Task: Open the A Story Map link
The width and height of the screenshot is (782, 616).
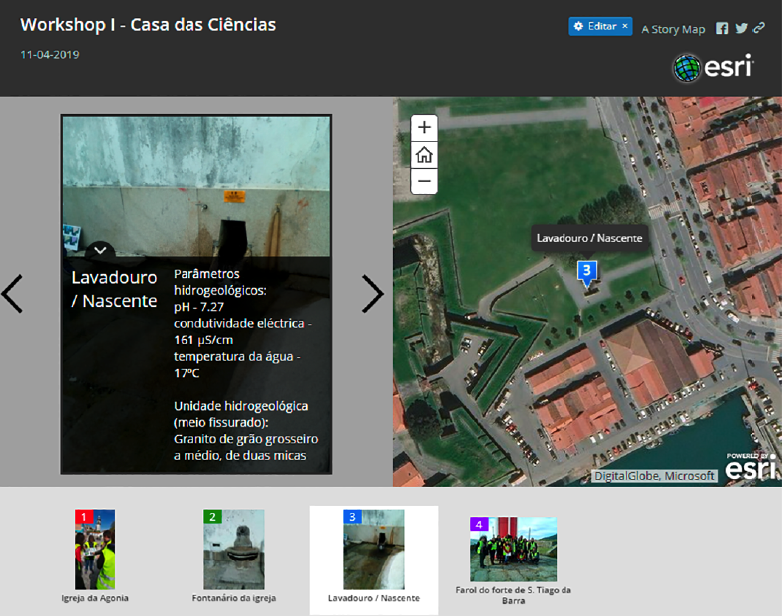Action: pyautogui.click(x=673, y=29)
